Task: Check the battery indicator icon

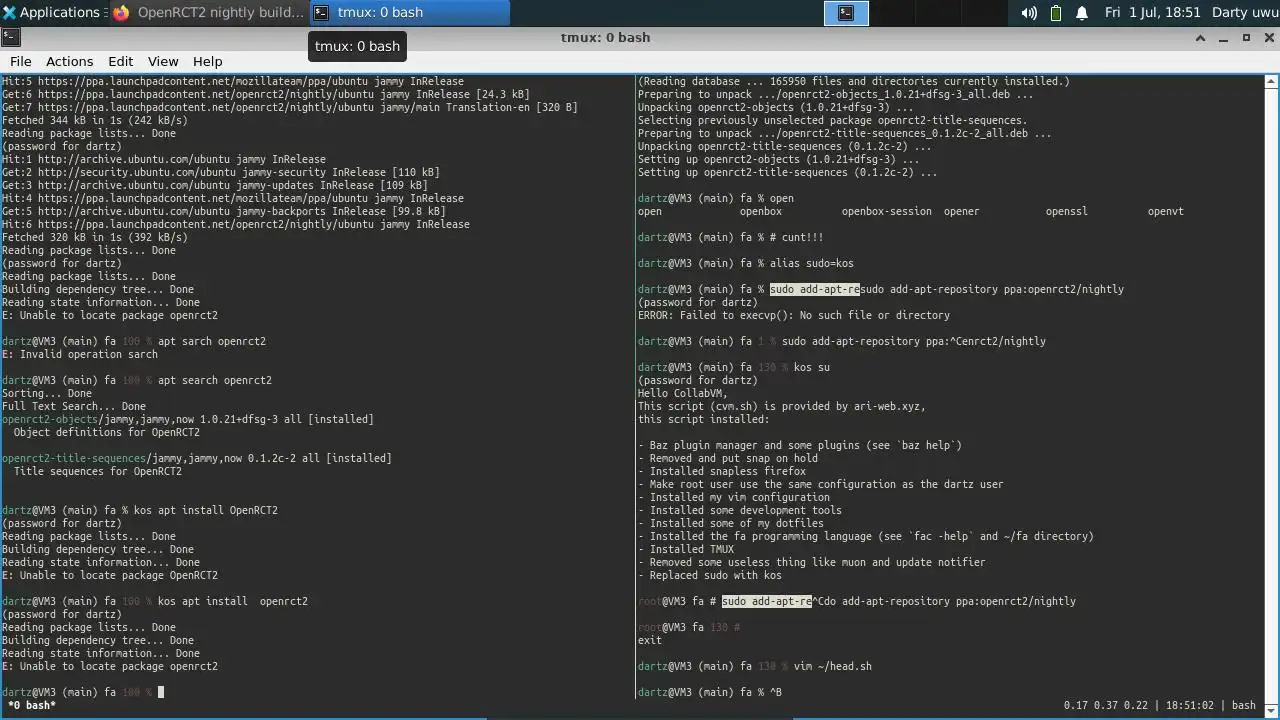Action: 1056,13
